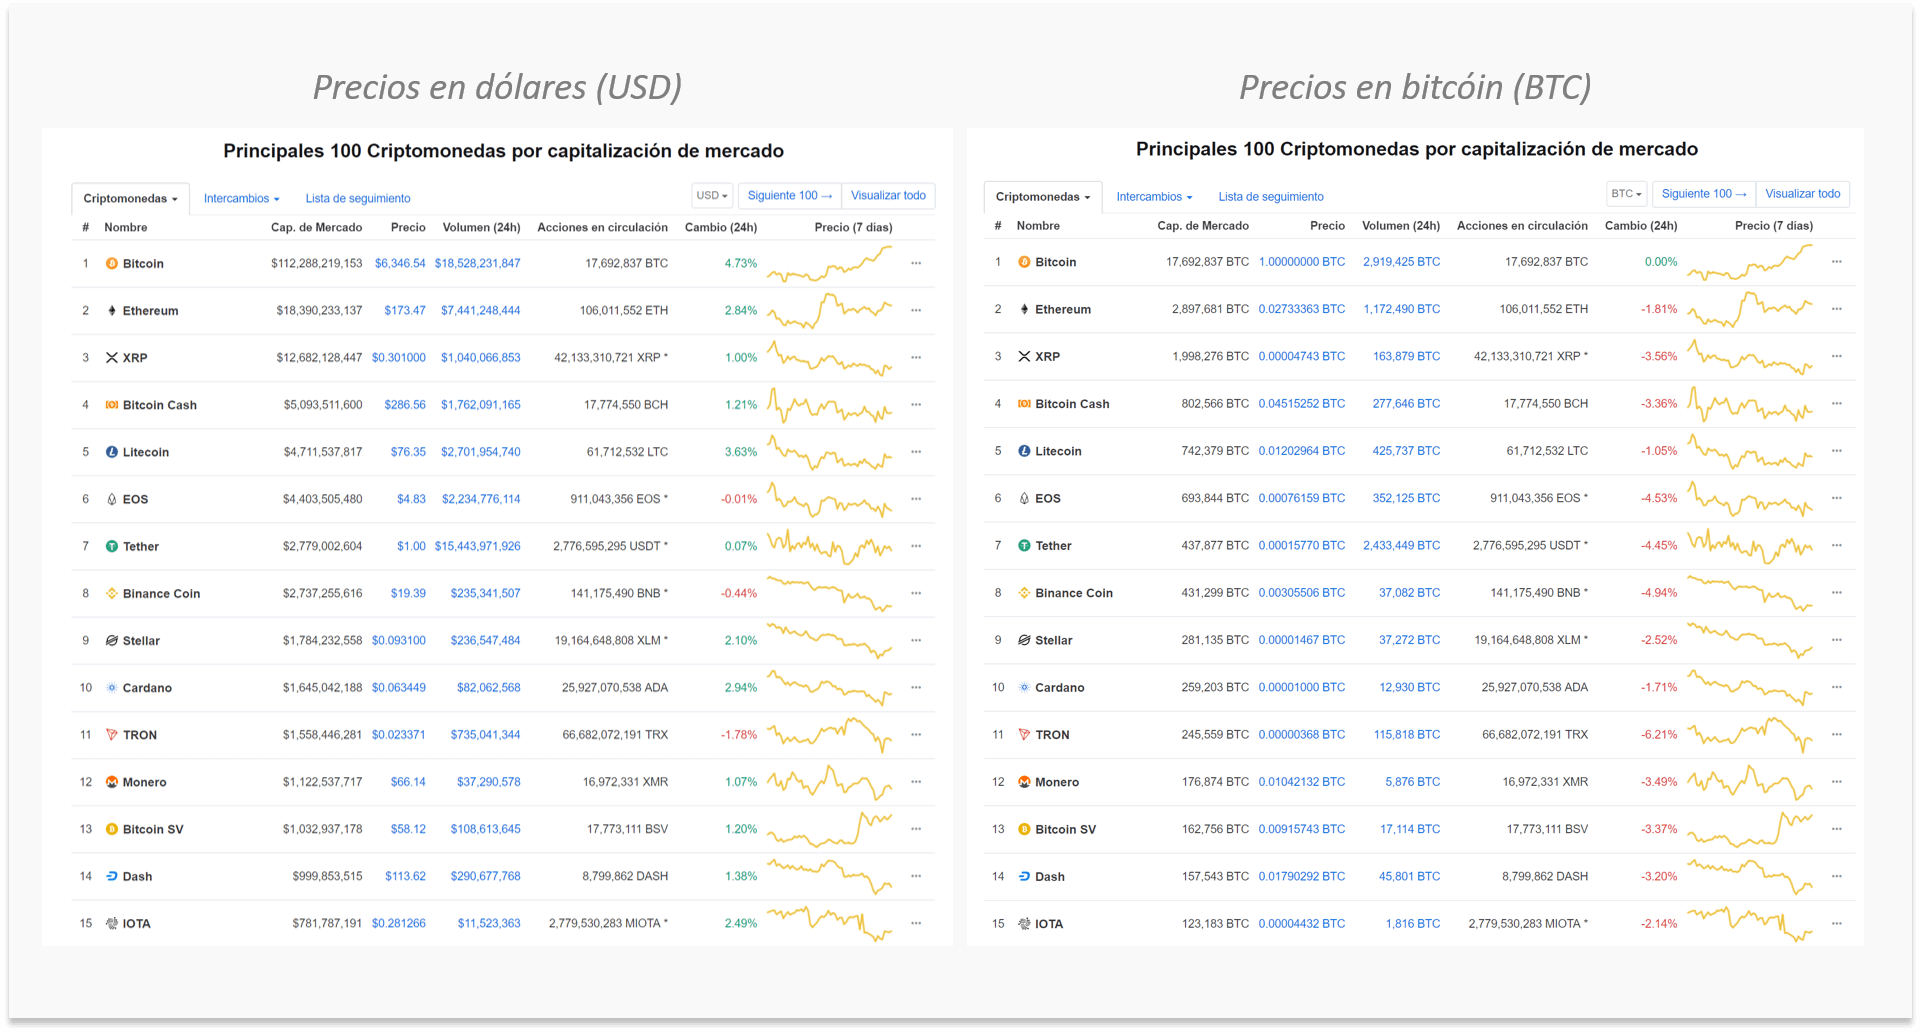Open IOTA price link $0.281266
Image resolution: width=1921 pixels, height=1033 pixels.
(398, 924)
